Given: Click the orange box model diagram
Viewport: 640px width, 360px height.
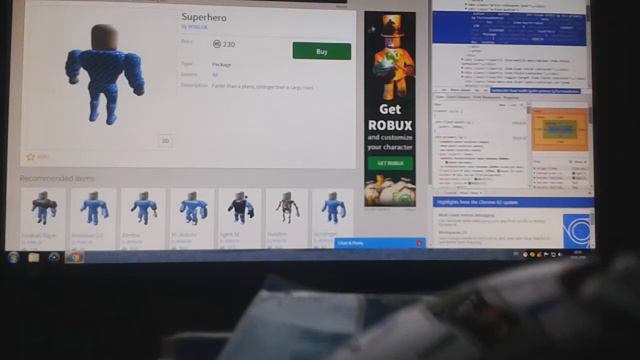Looking at the screenshot, I should (x=560, y=129).
